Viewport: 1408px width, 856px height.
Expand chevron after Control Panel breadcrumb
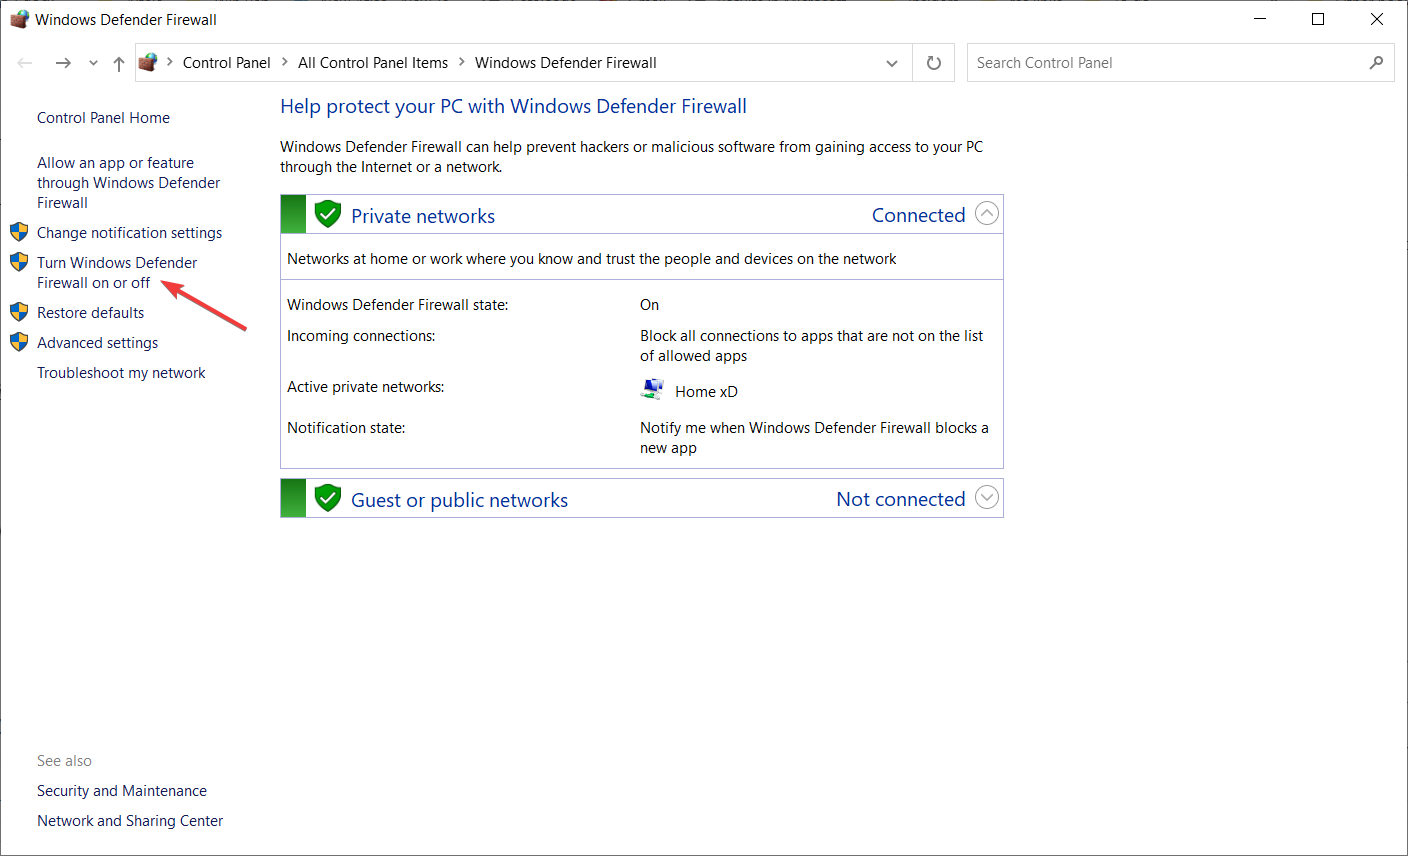click(285, 63)
